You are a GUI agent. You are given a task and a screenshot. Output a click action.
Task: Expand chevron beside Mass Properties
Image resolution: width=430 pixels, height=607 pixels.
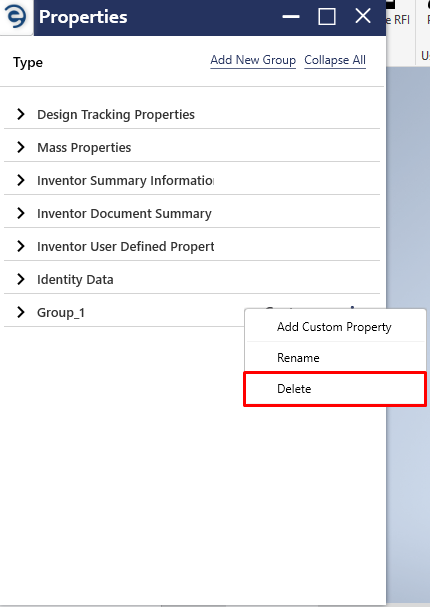21,147
